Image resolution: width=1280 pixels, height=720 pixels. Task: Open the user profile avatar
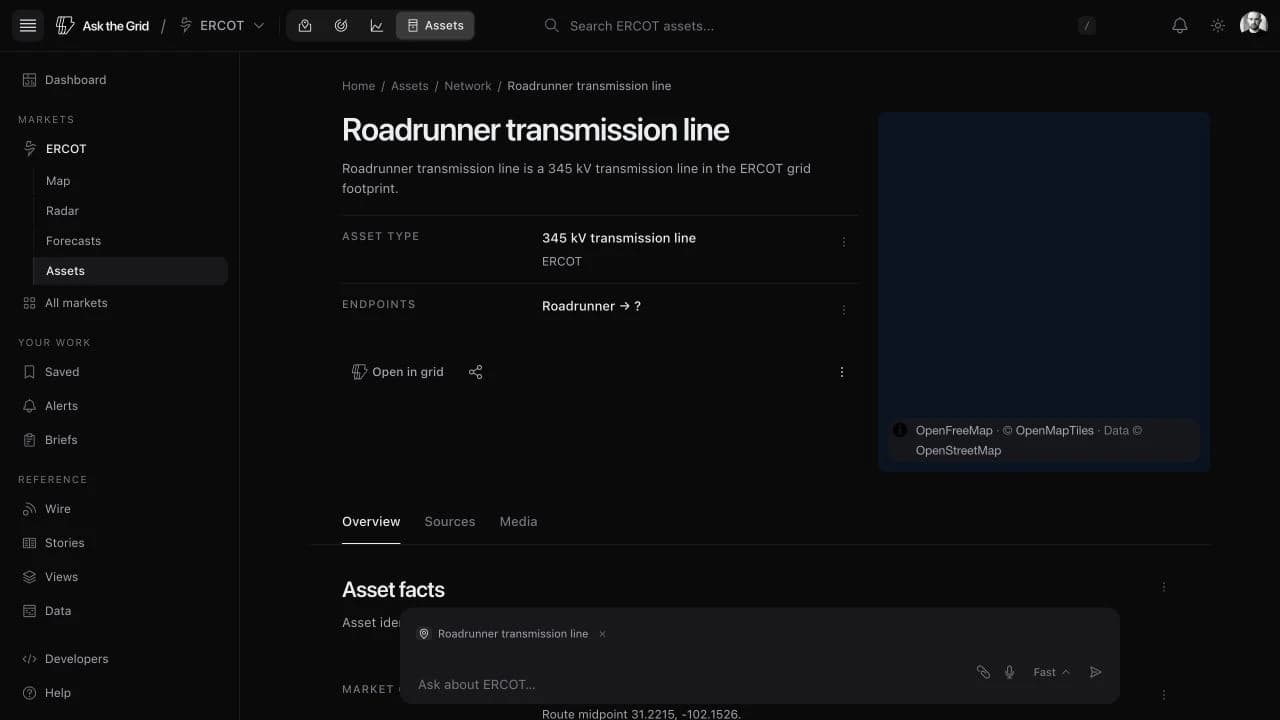pyautogui.click(x=1254, y=24)
